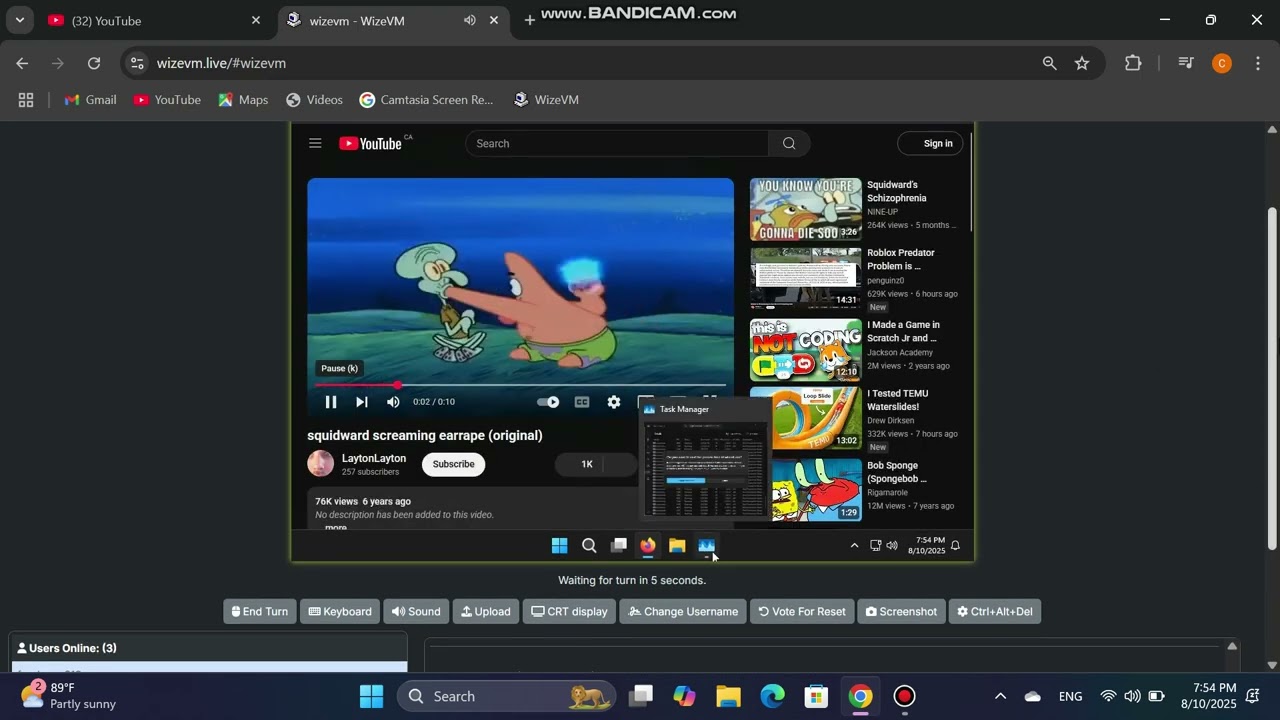The image size is (1280, 720).
Task: Click the Vote For Reset button
Action: click(802, 612)
